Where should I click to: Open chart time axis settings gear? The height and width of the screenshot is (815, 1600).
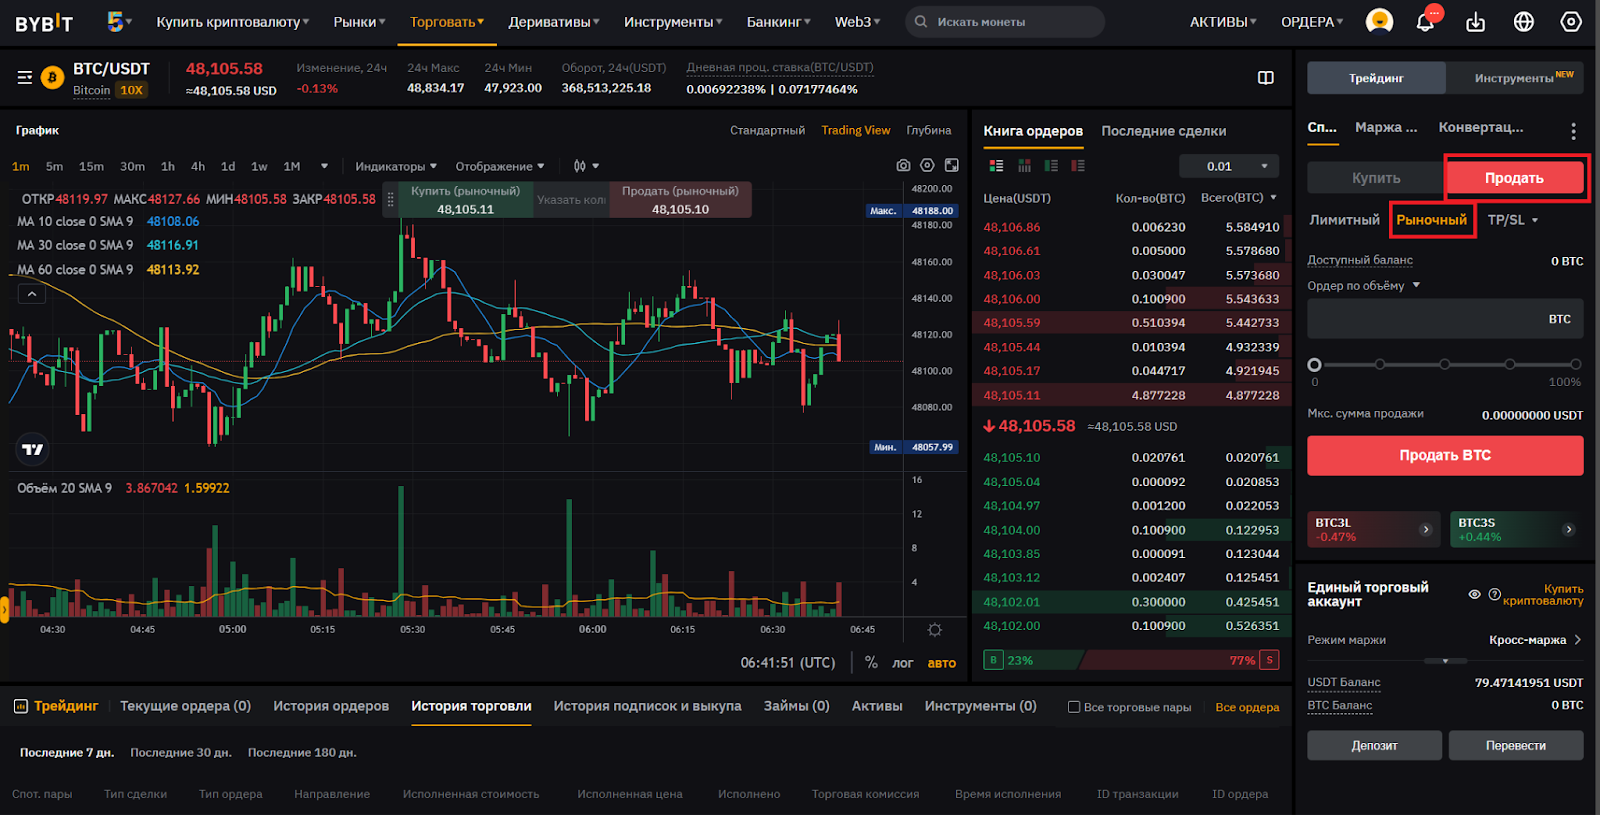935,630
